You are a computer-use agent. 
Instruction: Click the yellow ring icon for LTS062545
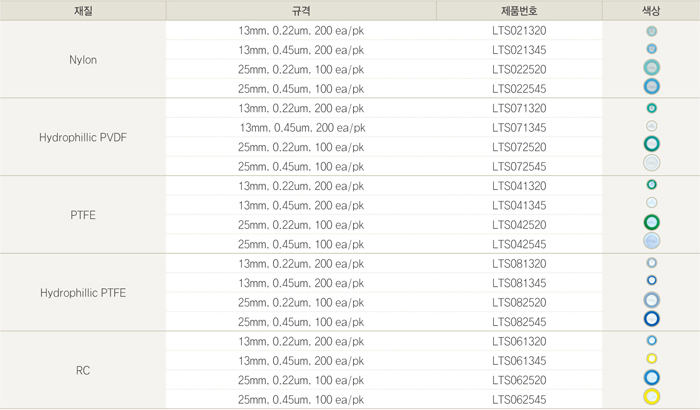click(x=651, y=397)
